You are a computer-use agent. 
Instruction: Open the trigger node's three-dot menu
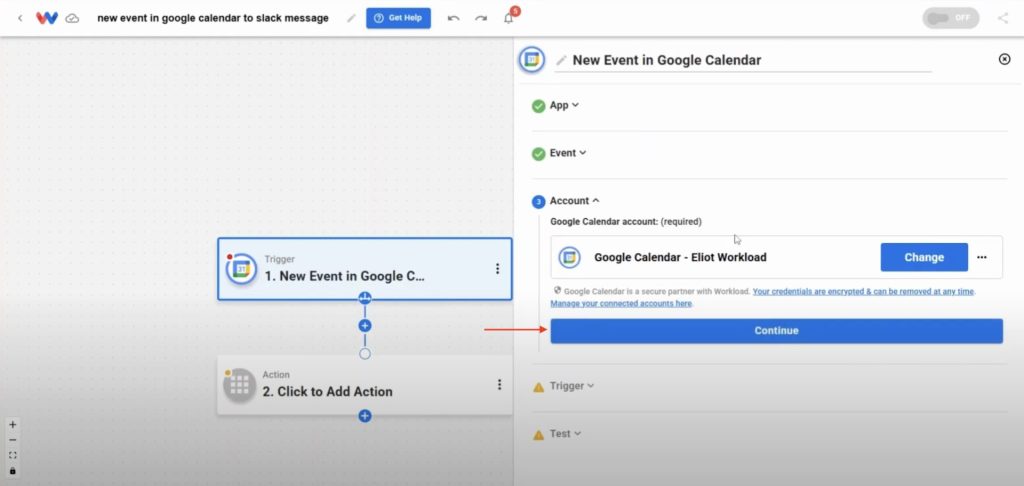click(x=498, y=268)
